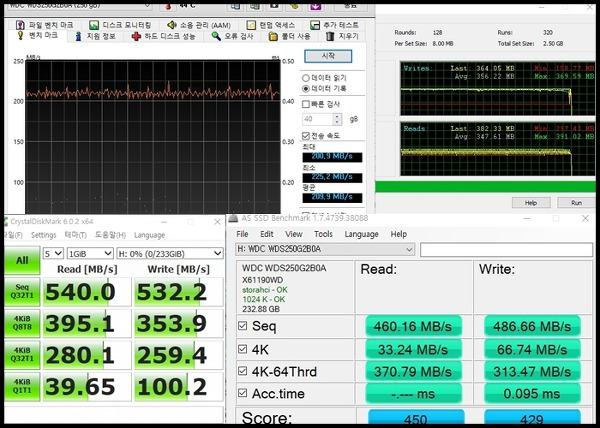Click the green progress bar above the Help button
Screen dimensions: 600x428
coord(485,187)
